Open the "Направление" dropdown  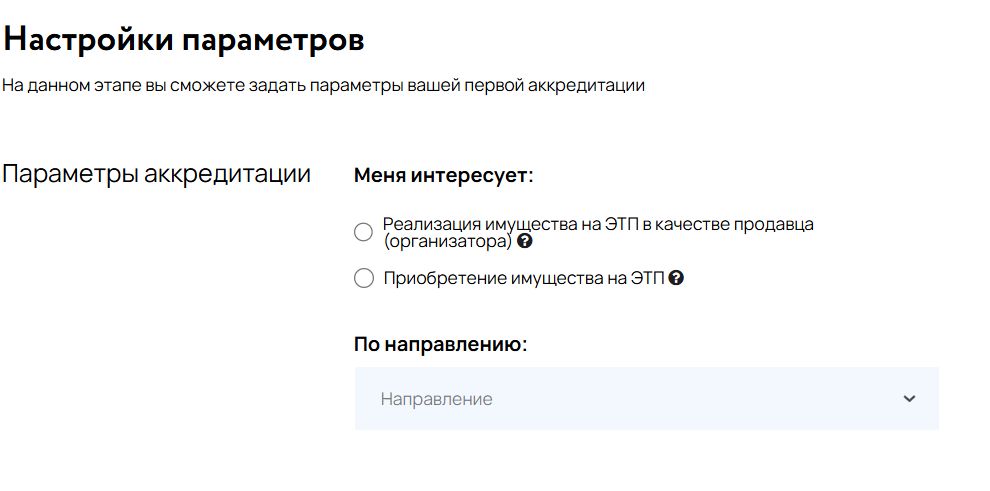coord(647,399)
